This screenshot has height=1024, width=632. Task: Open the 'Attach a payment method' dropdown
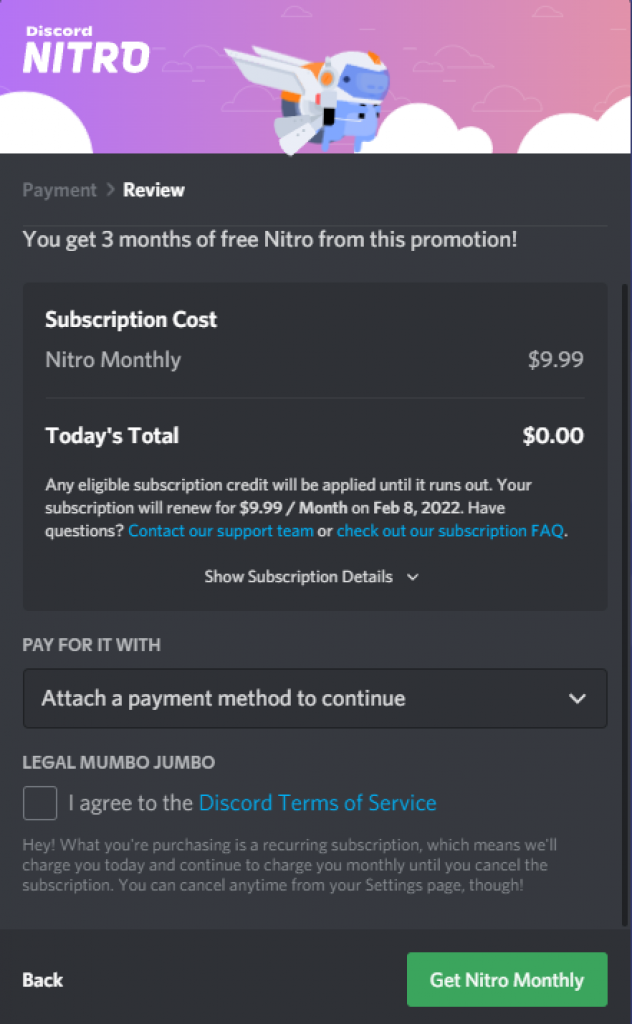[x=314, y=698]
